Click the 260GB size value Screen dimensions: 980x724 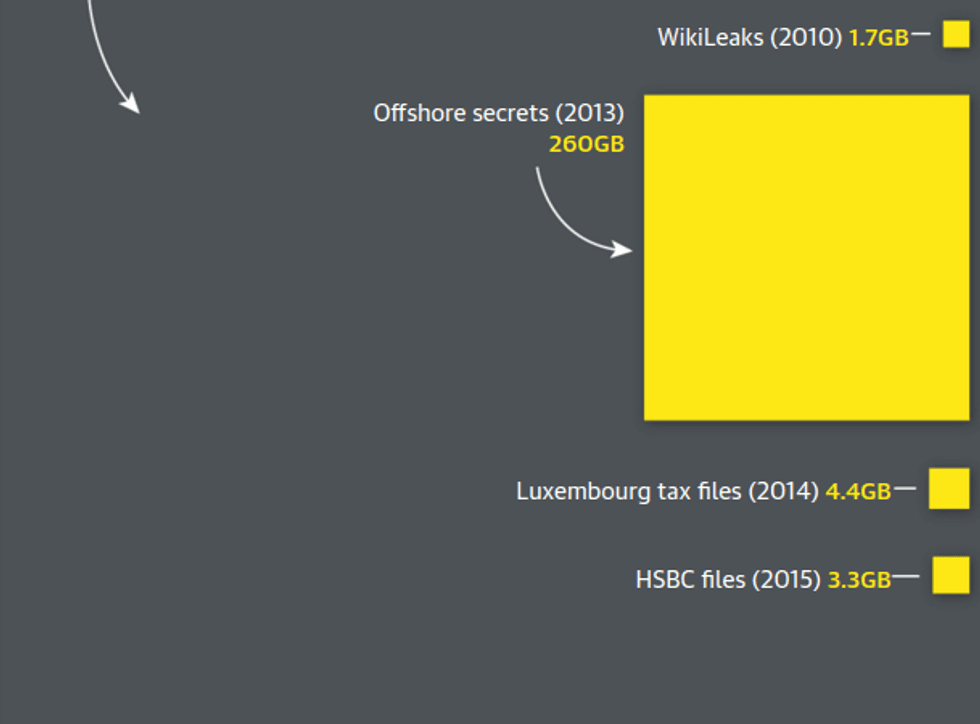(x=586, y=145)
